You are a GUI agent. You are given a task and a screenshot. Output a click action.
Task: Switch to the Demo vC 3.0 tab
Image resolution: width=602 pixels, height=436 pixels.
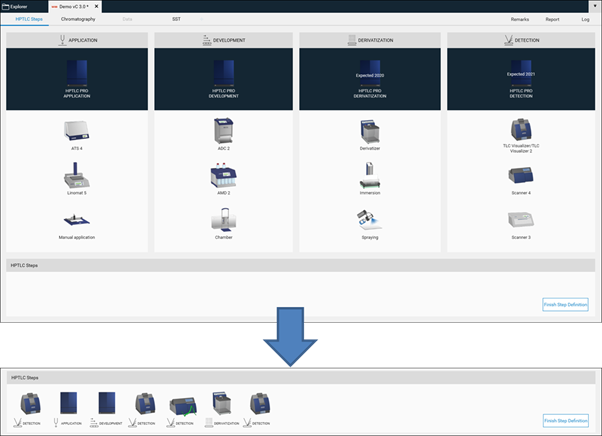(74, 7)
